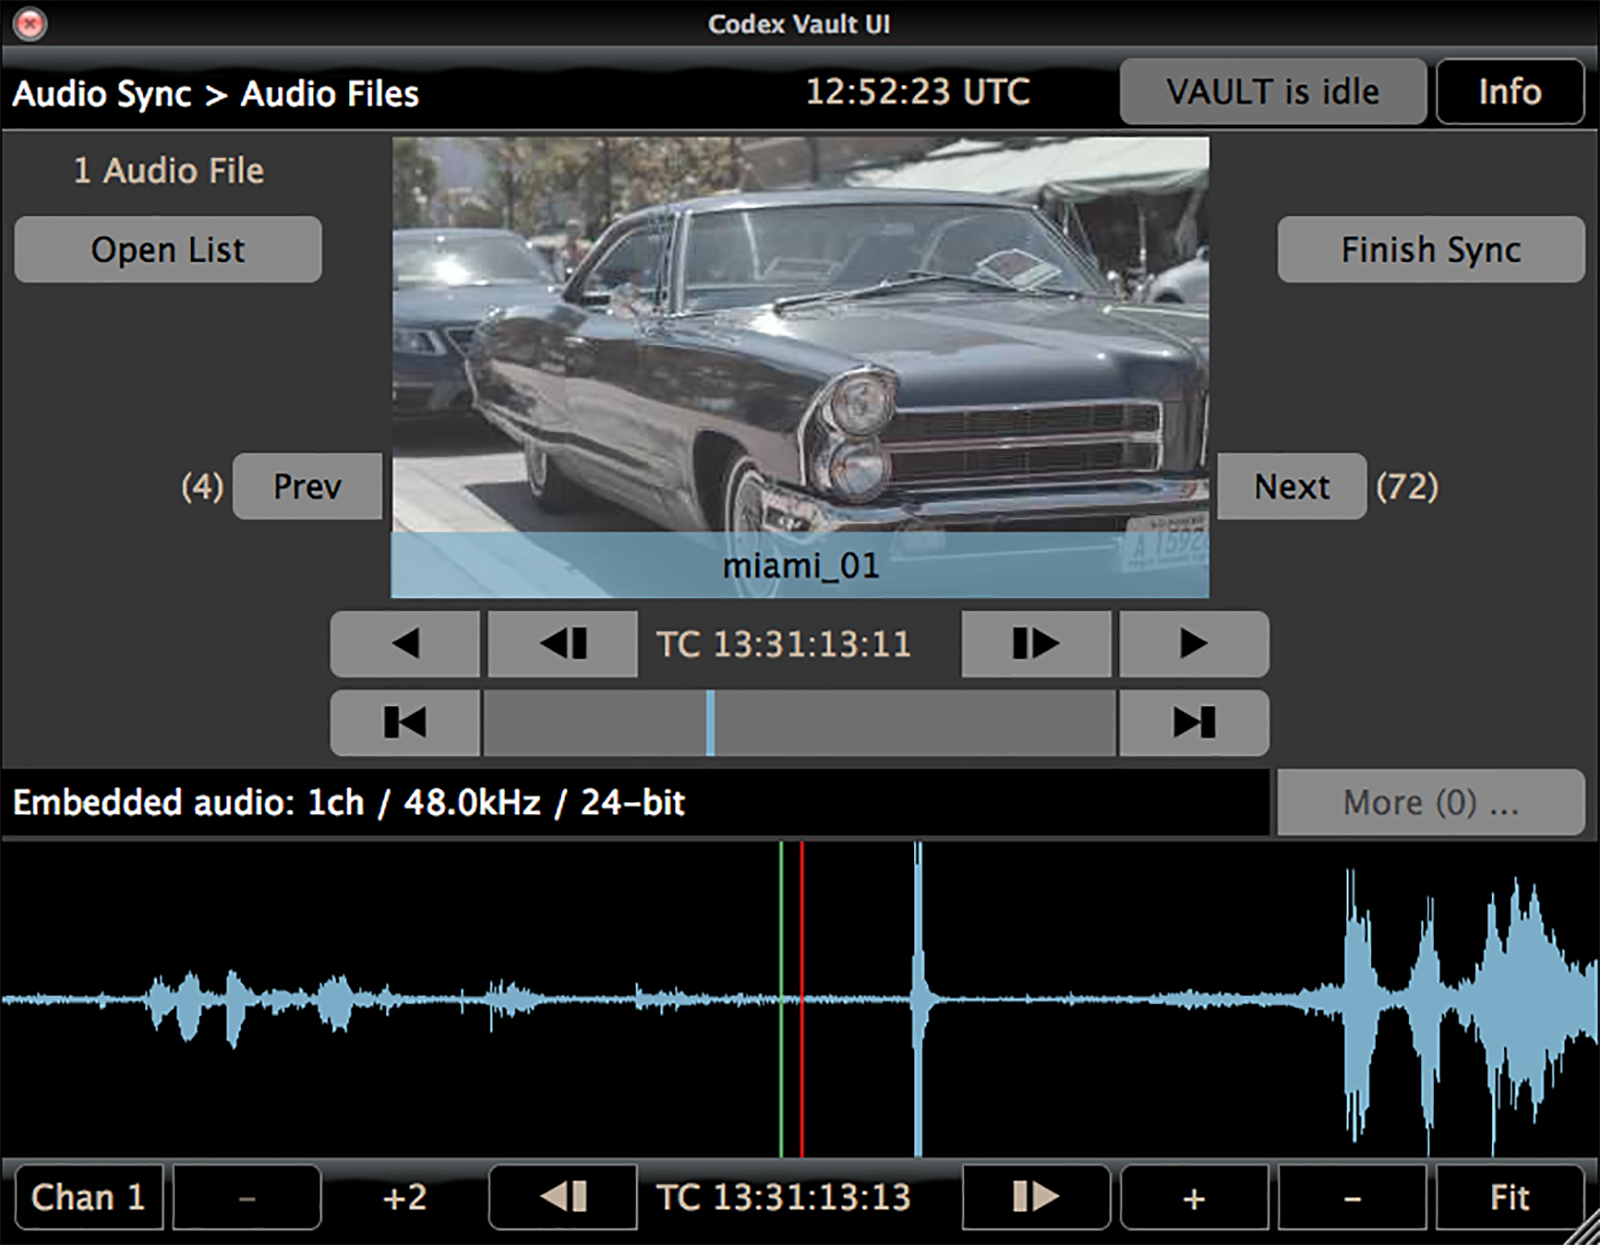Click the green marker line in waveform

782,1000
